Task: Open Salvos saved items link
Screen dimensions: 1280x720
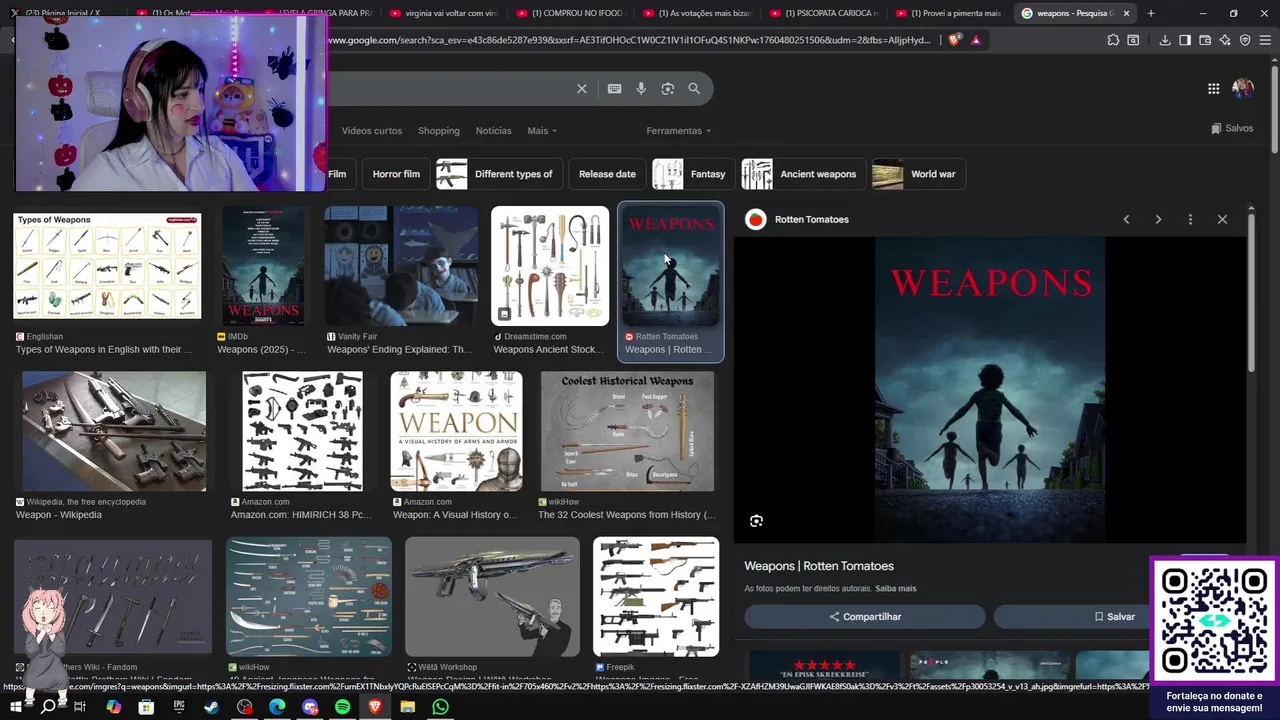Action: coord(1232,128)
